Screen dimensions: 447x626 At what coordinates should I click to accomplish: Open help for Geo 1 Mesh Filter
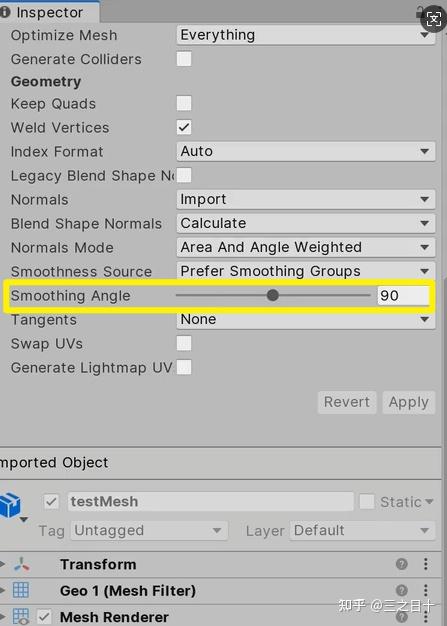pyautogui.click(x=402, y=590)
